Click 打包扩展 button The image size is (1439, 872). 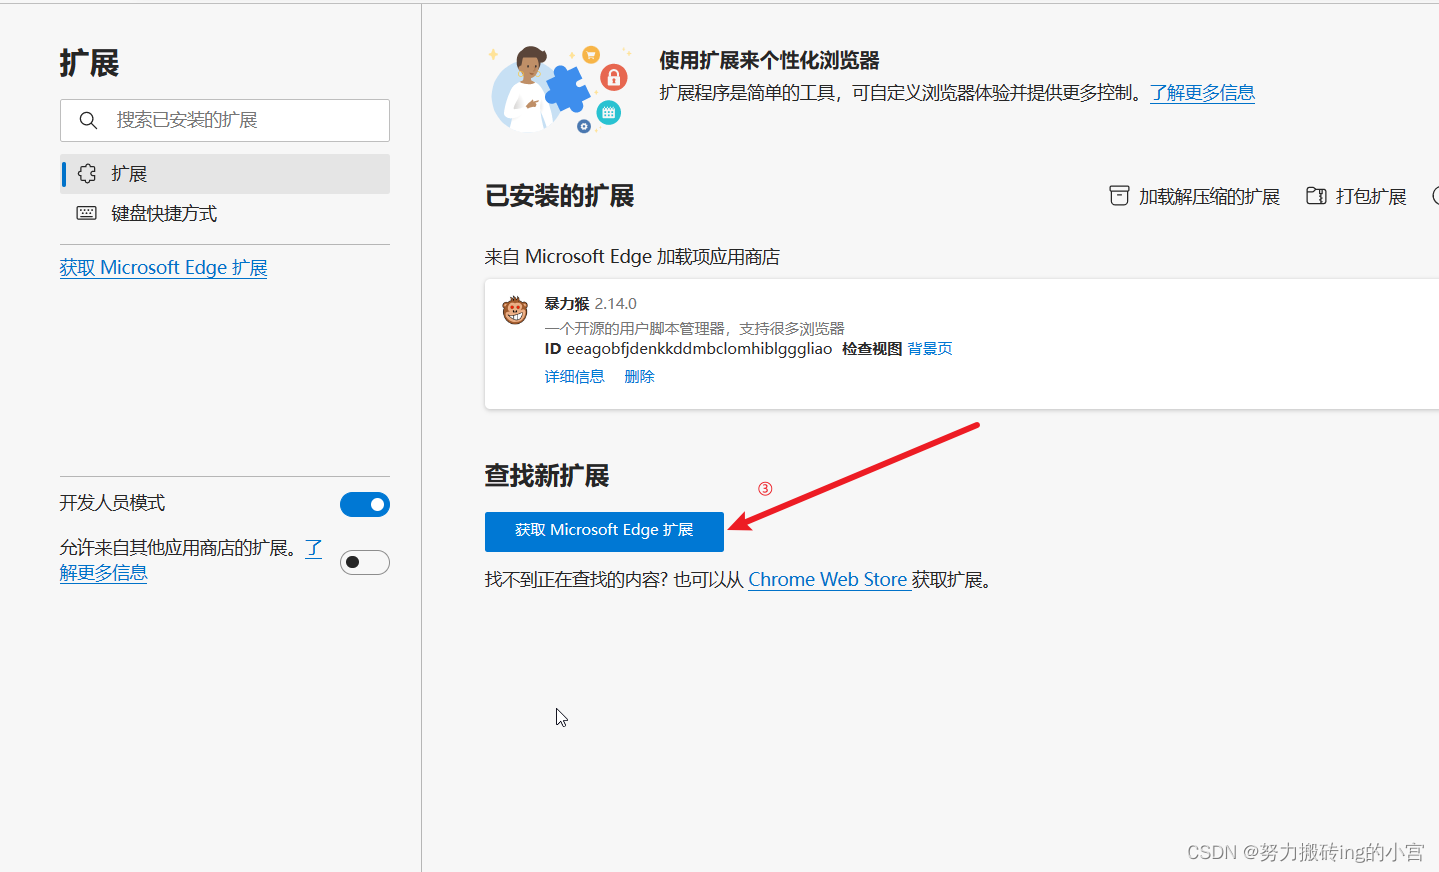(1356, 197)
